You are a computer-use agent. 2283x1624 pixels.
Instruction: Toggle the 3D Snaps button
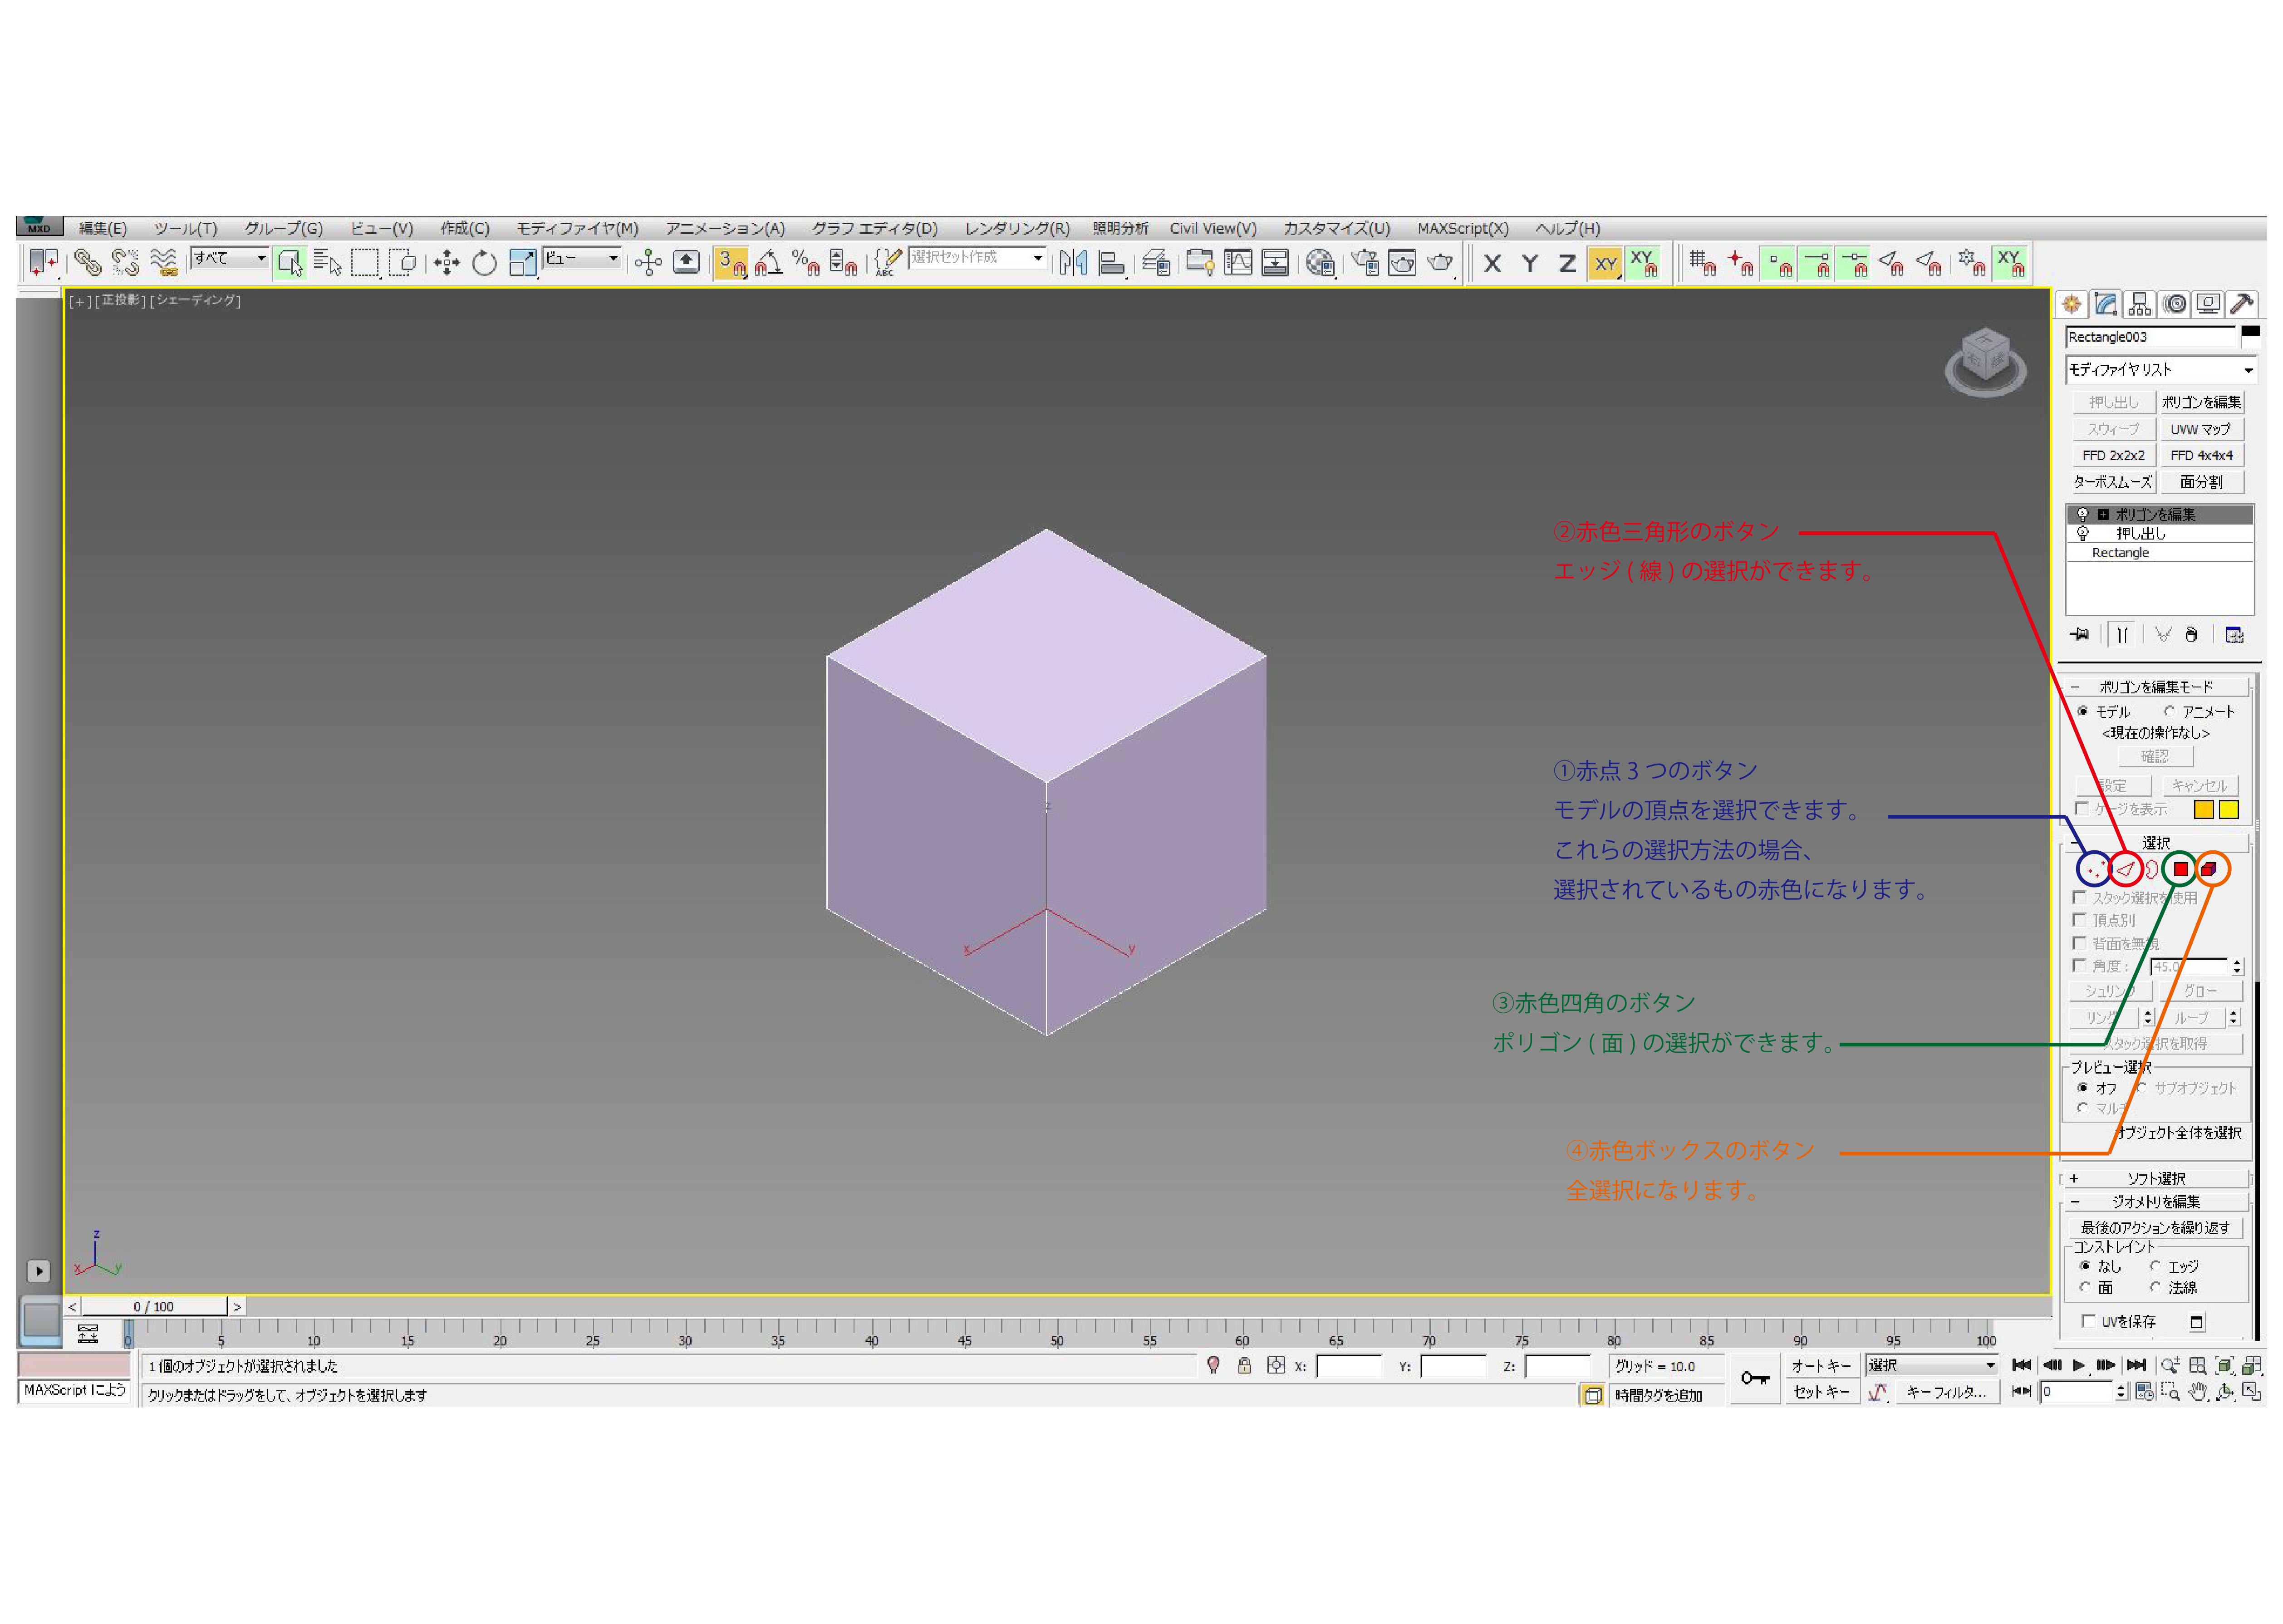731,263
